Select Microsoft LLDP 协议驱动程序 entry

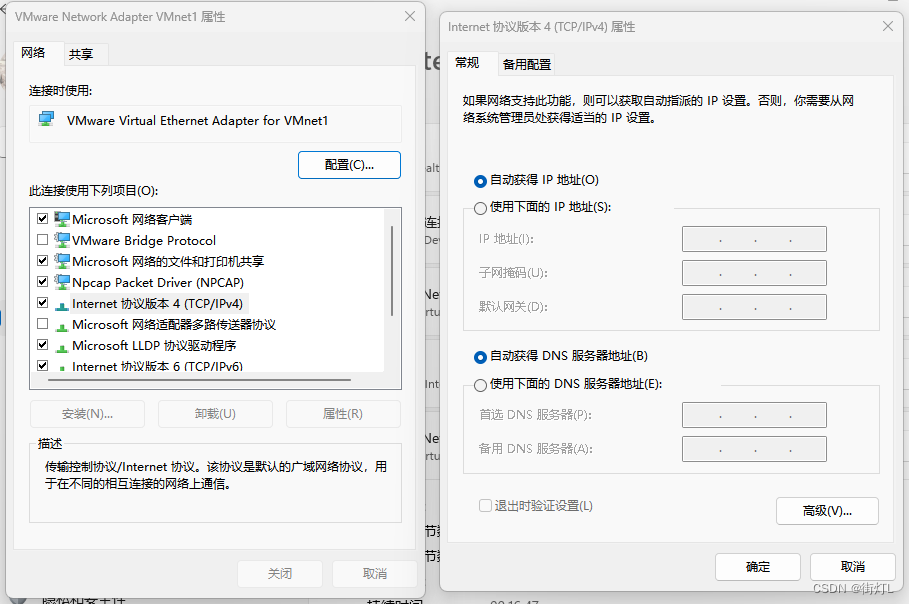[154, 346]
